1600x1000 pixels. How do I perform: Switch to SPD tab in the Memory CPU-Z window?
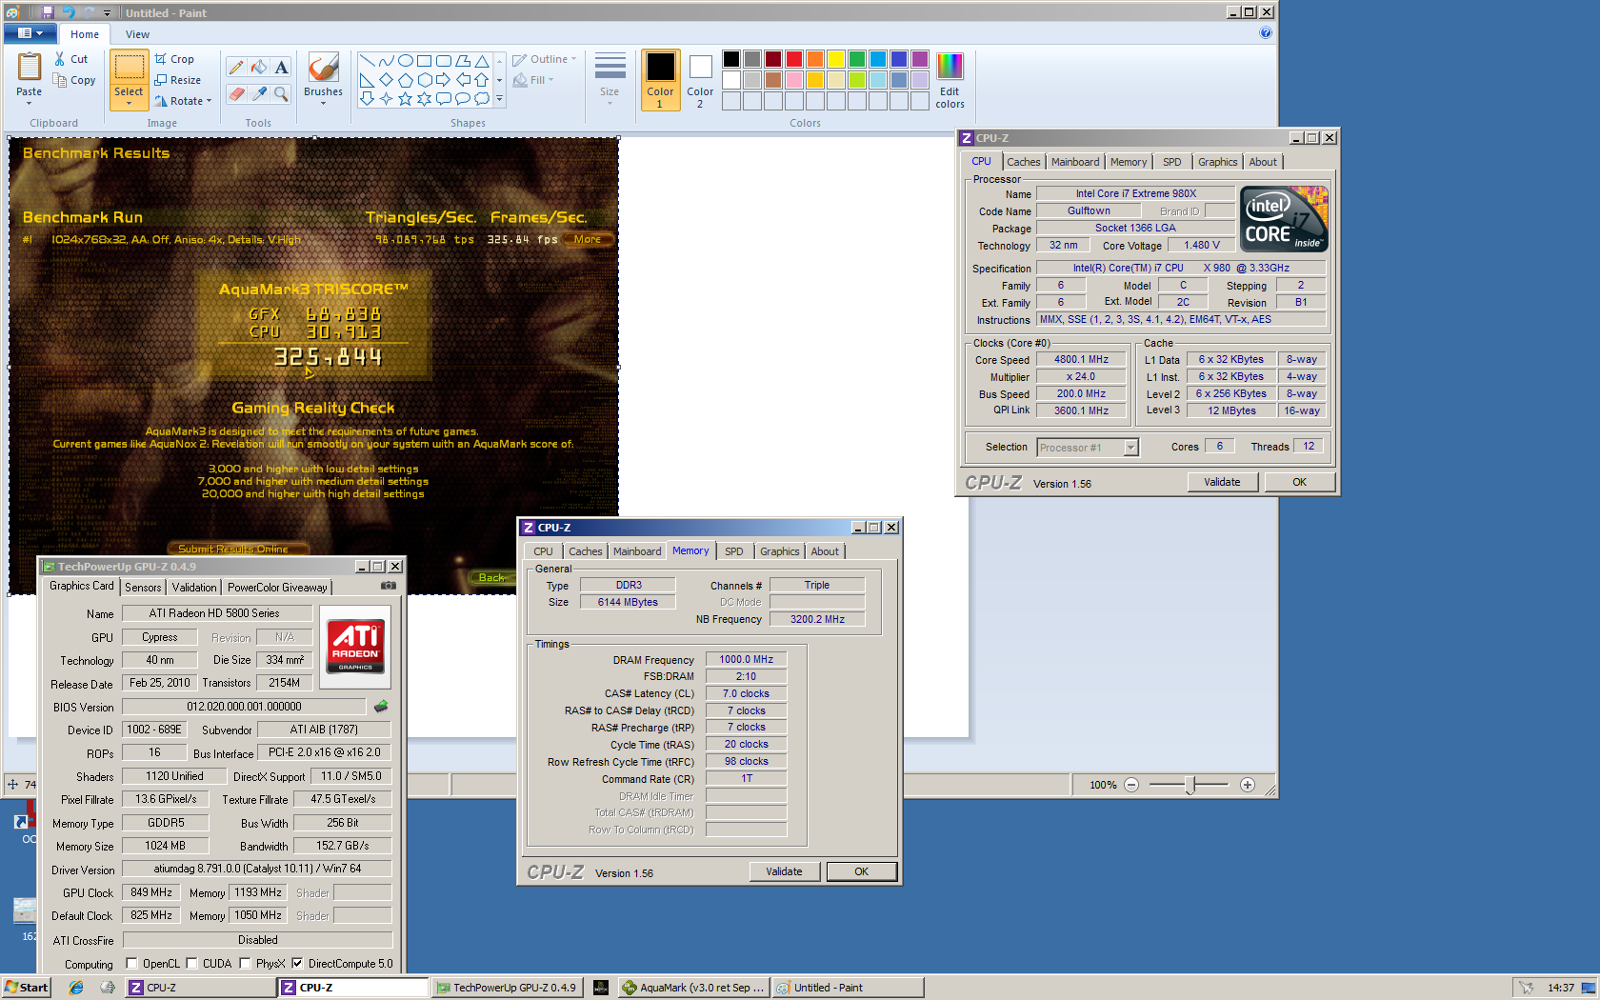(x=734, y=551)
